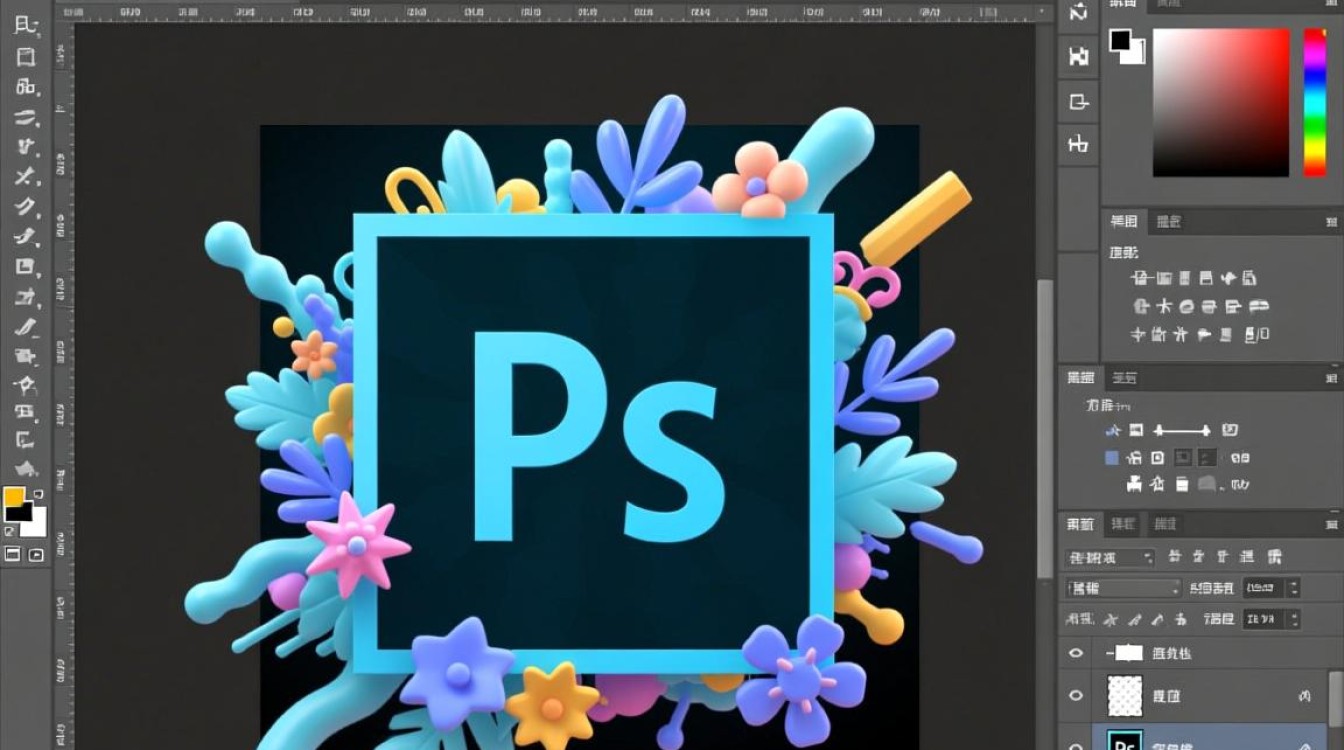Open the panel menu button above the color picker
The width and height of the screenshot is (1344, 750).
tap(1334, 6)
